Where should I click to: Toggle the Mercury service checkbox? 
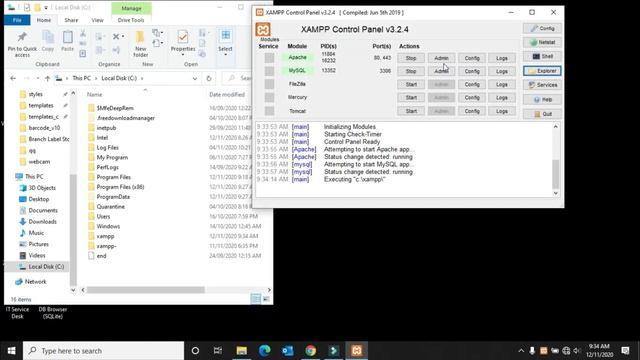(269, 98)
